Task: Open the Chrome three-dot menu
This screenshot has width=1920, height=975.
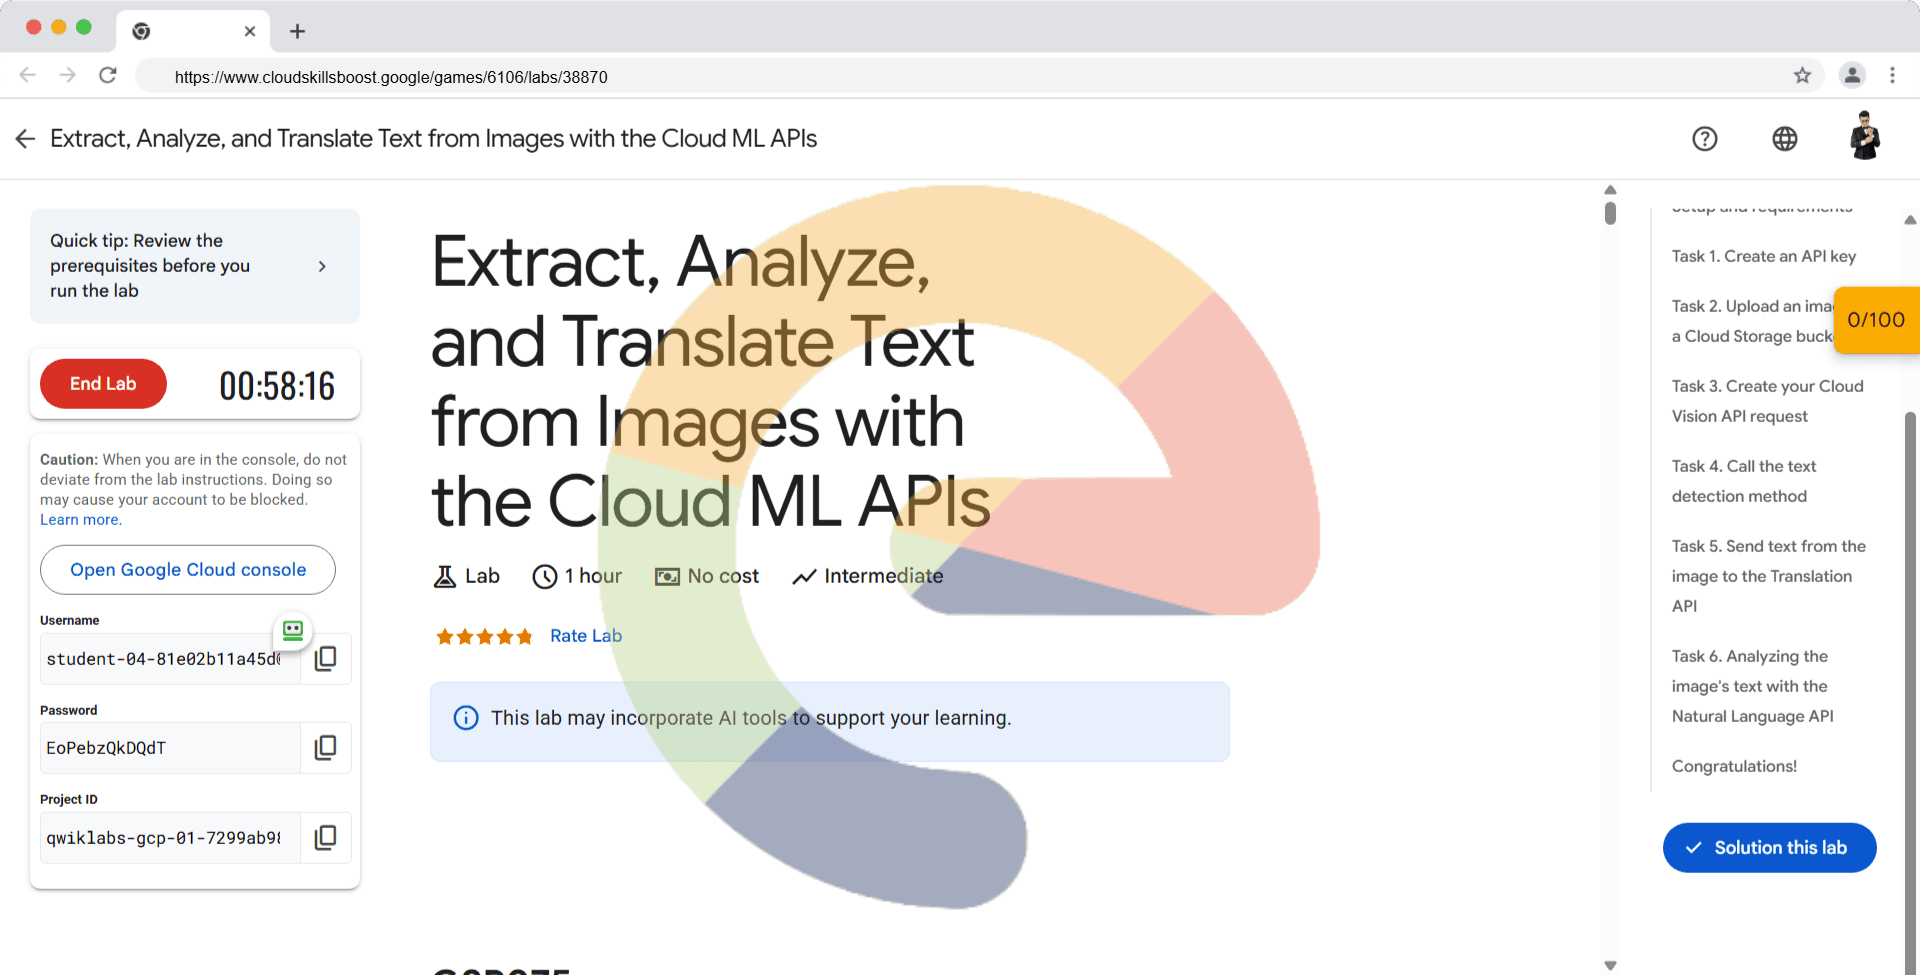Action: (x=1892, y=76)
